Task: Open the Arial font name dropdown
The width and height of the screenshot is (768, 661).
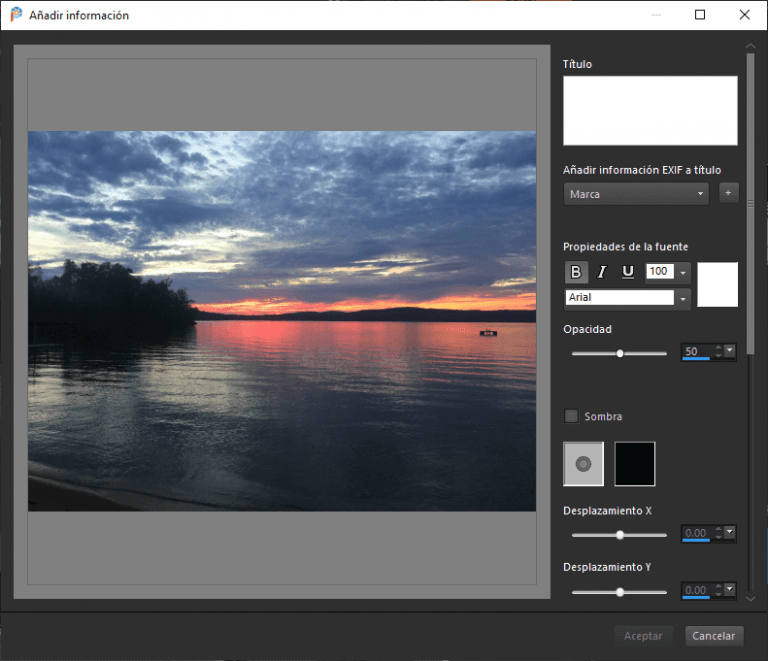Action: tap(683, 298)
